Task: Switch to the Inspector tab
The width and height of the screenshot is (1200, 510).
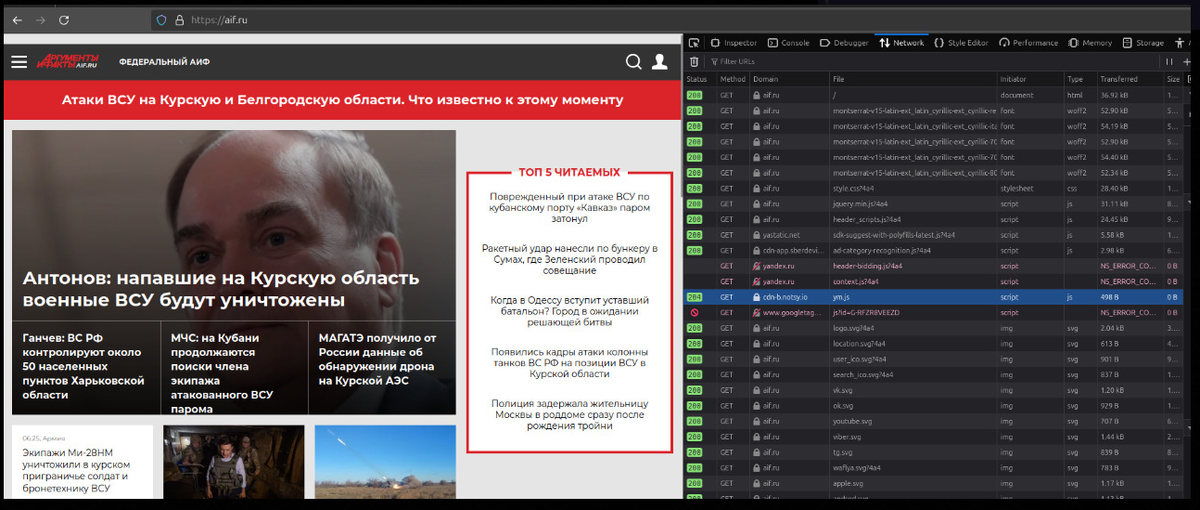Action: point(733,43)
